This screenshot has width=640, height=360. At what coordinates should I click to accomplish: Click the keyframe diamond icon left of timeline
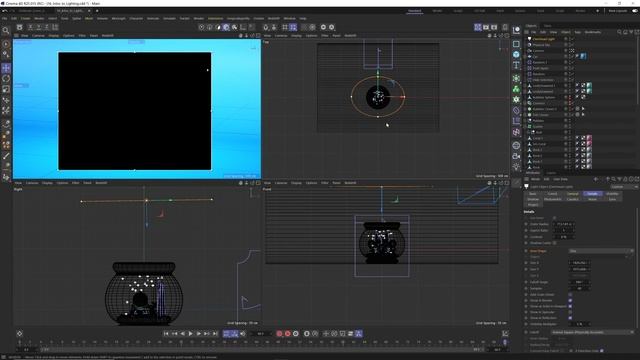tap(19, 334)
